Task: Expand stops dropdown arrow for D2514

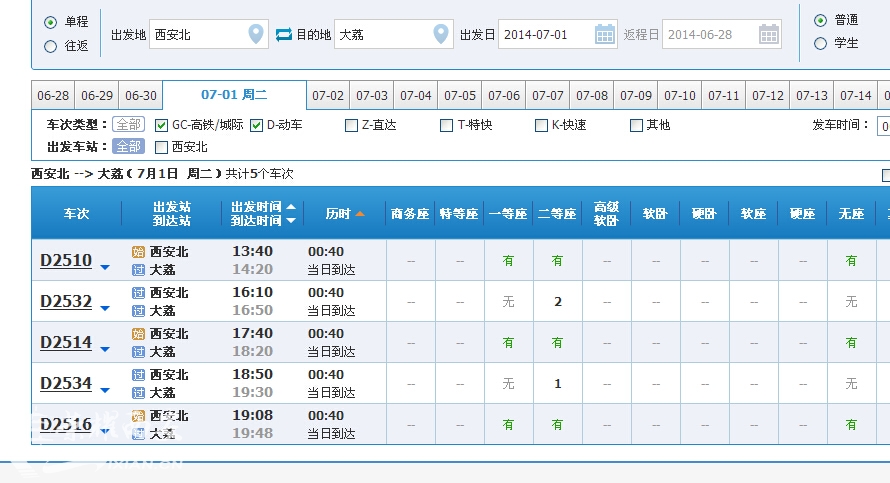Action: pos(105,349)
